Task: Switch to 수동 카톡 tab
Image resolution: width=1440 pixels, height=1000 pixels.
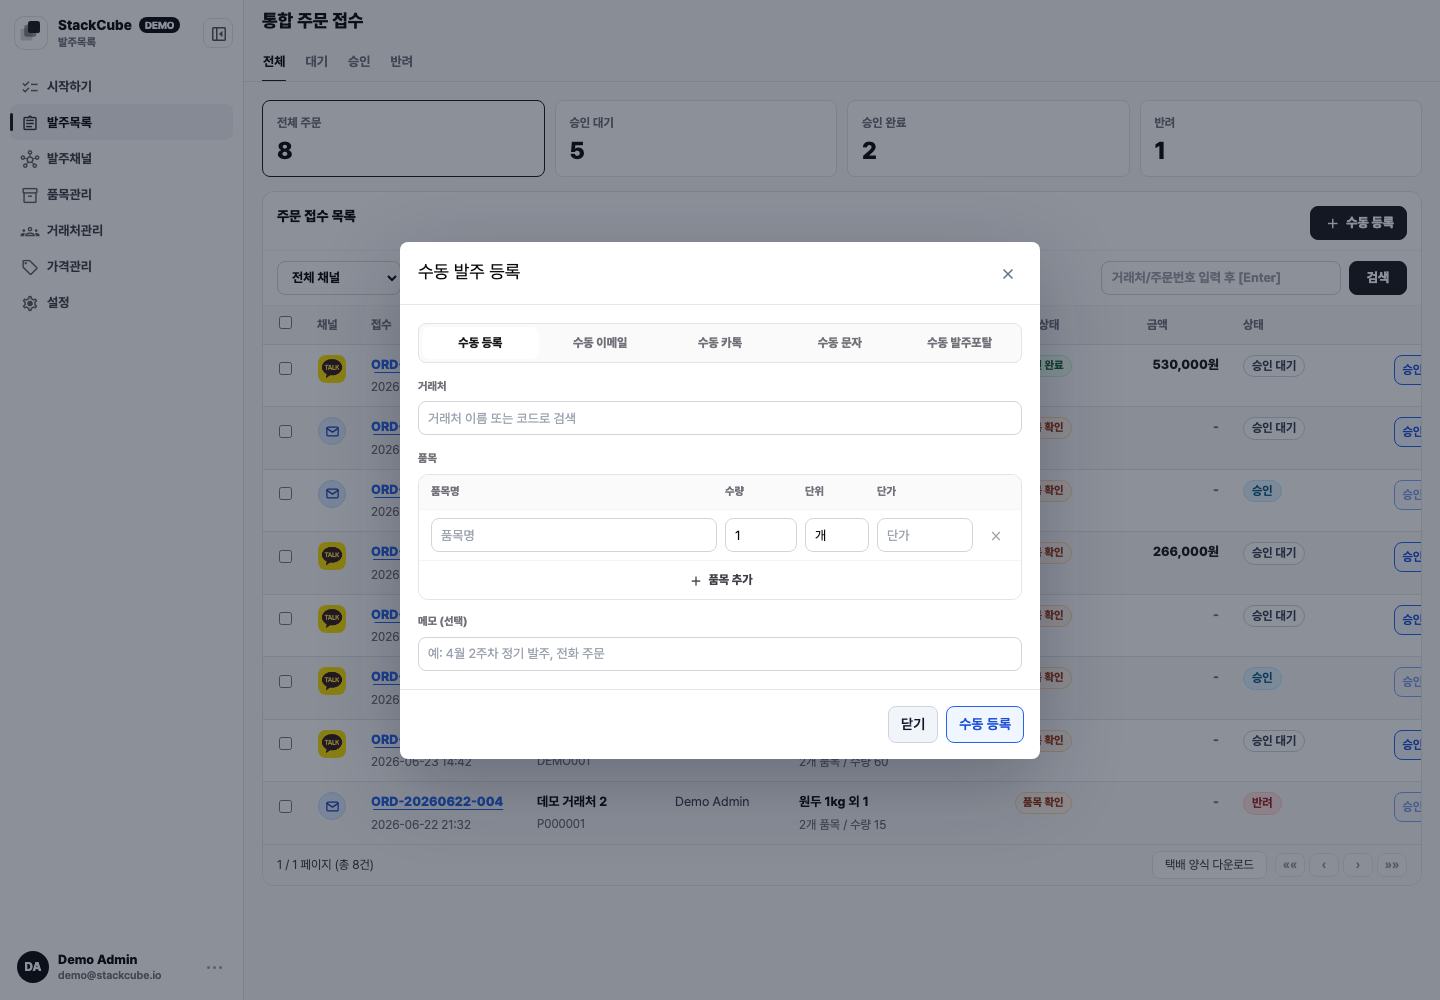Action: 720,343
